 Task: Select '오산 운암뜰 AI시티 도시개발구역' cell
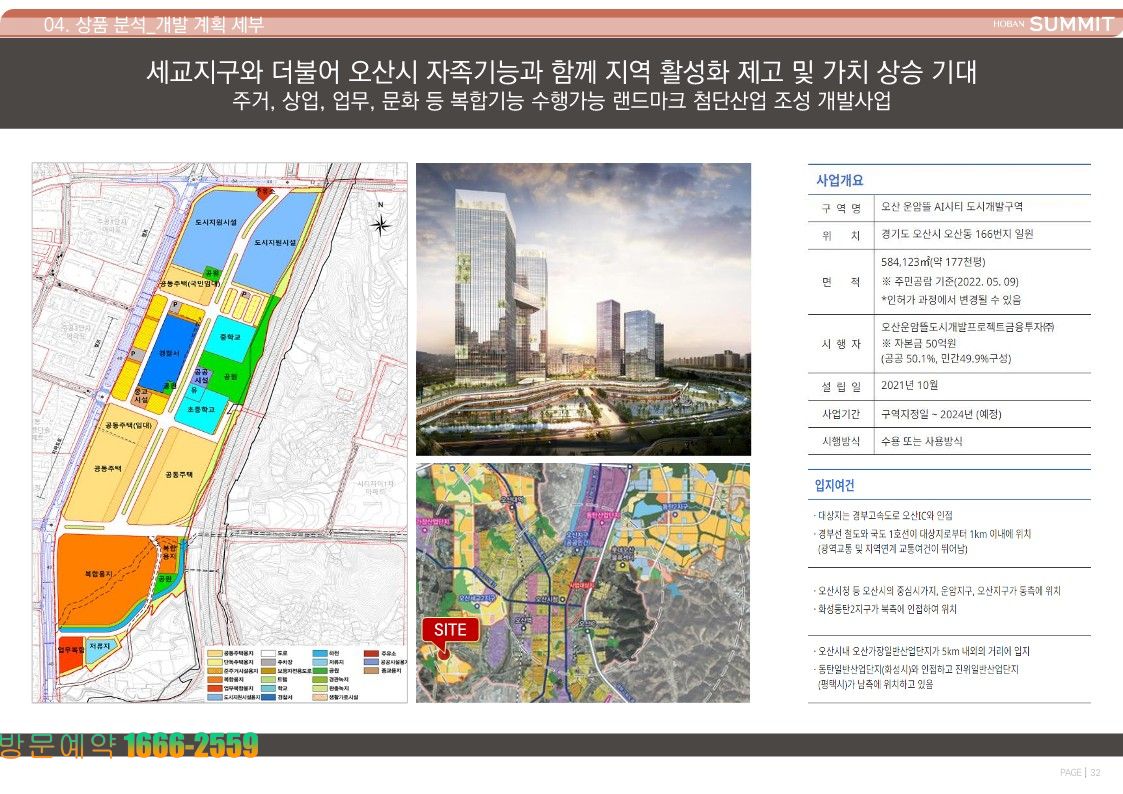tap(952, 207)
